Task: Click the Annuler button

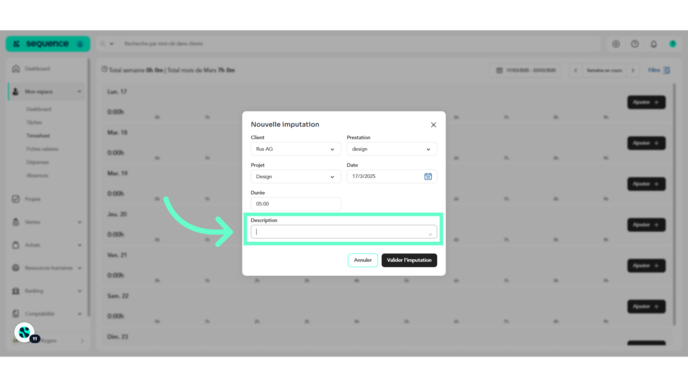Action: point(362,260)
